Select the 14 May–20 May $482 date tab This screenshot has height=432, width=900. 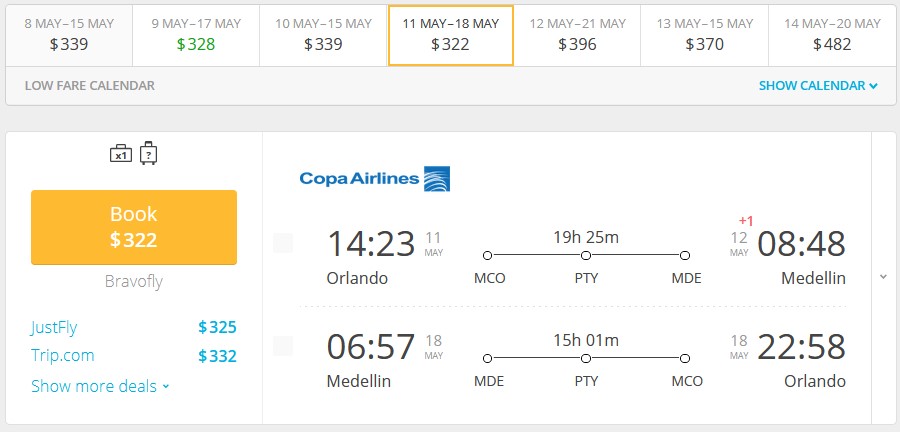point(832,36)
